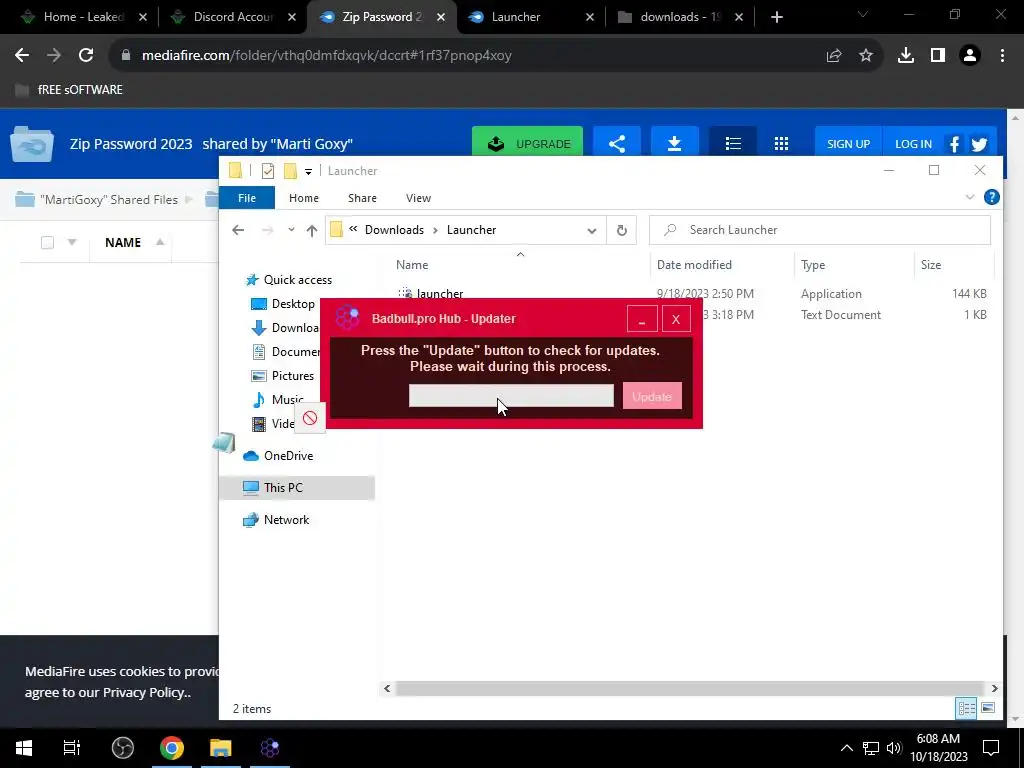Switch to Home - Leaked browser tab

(84, 17)
